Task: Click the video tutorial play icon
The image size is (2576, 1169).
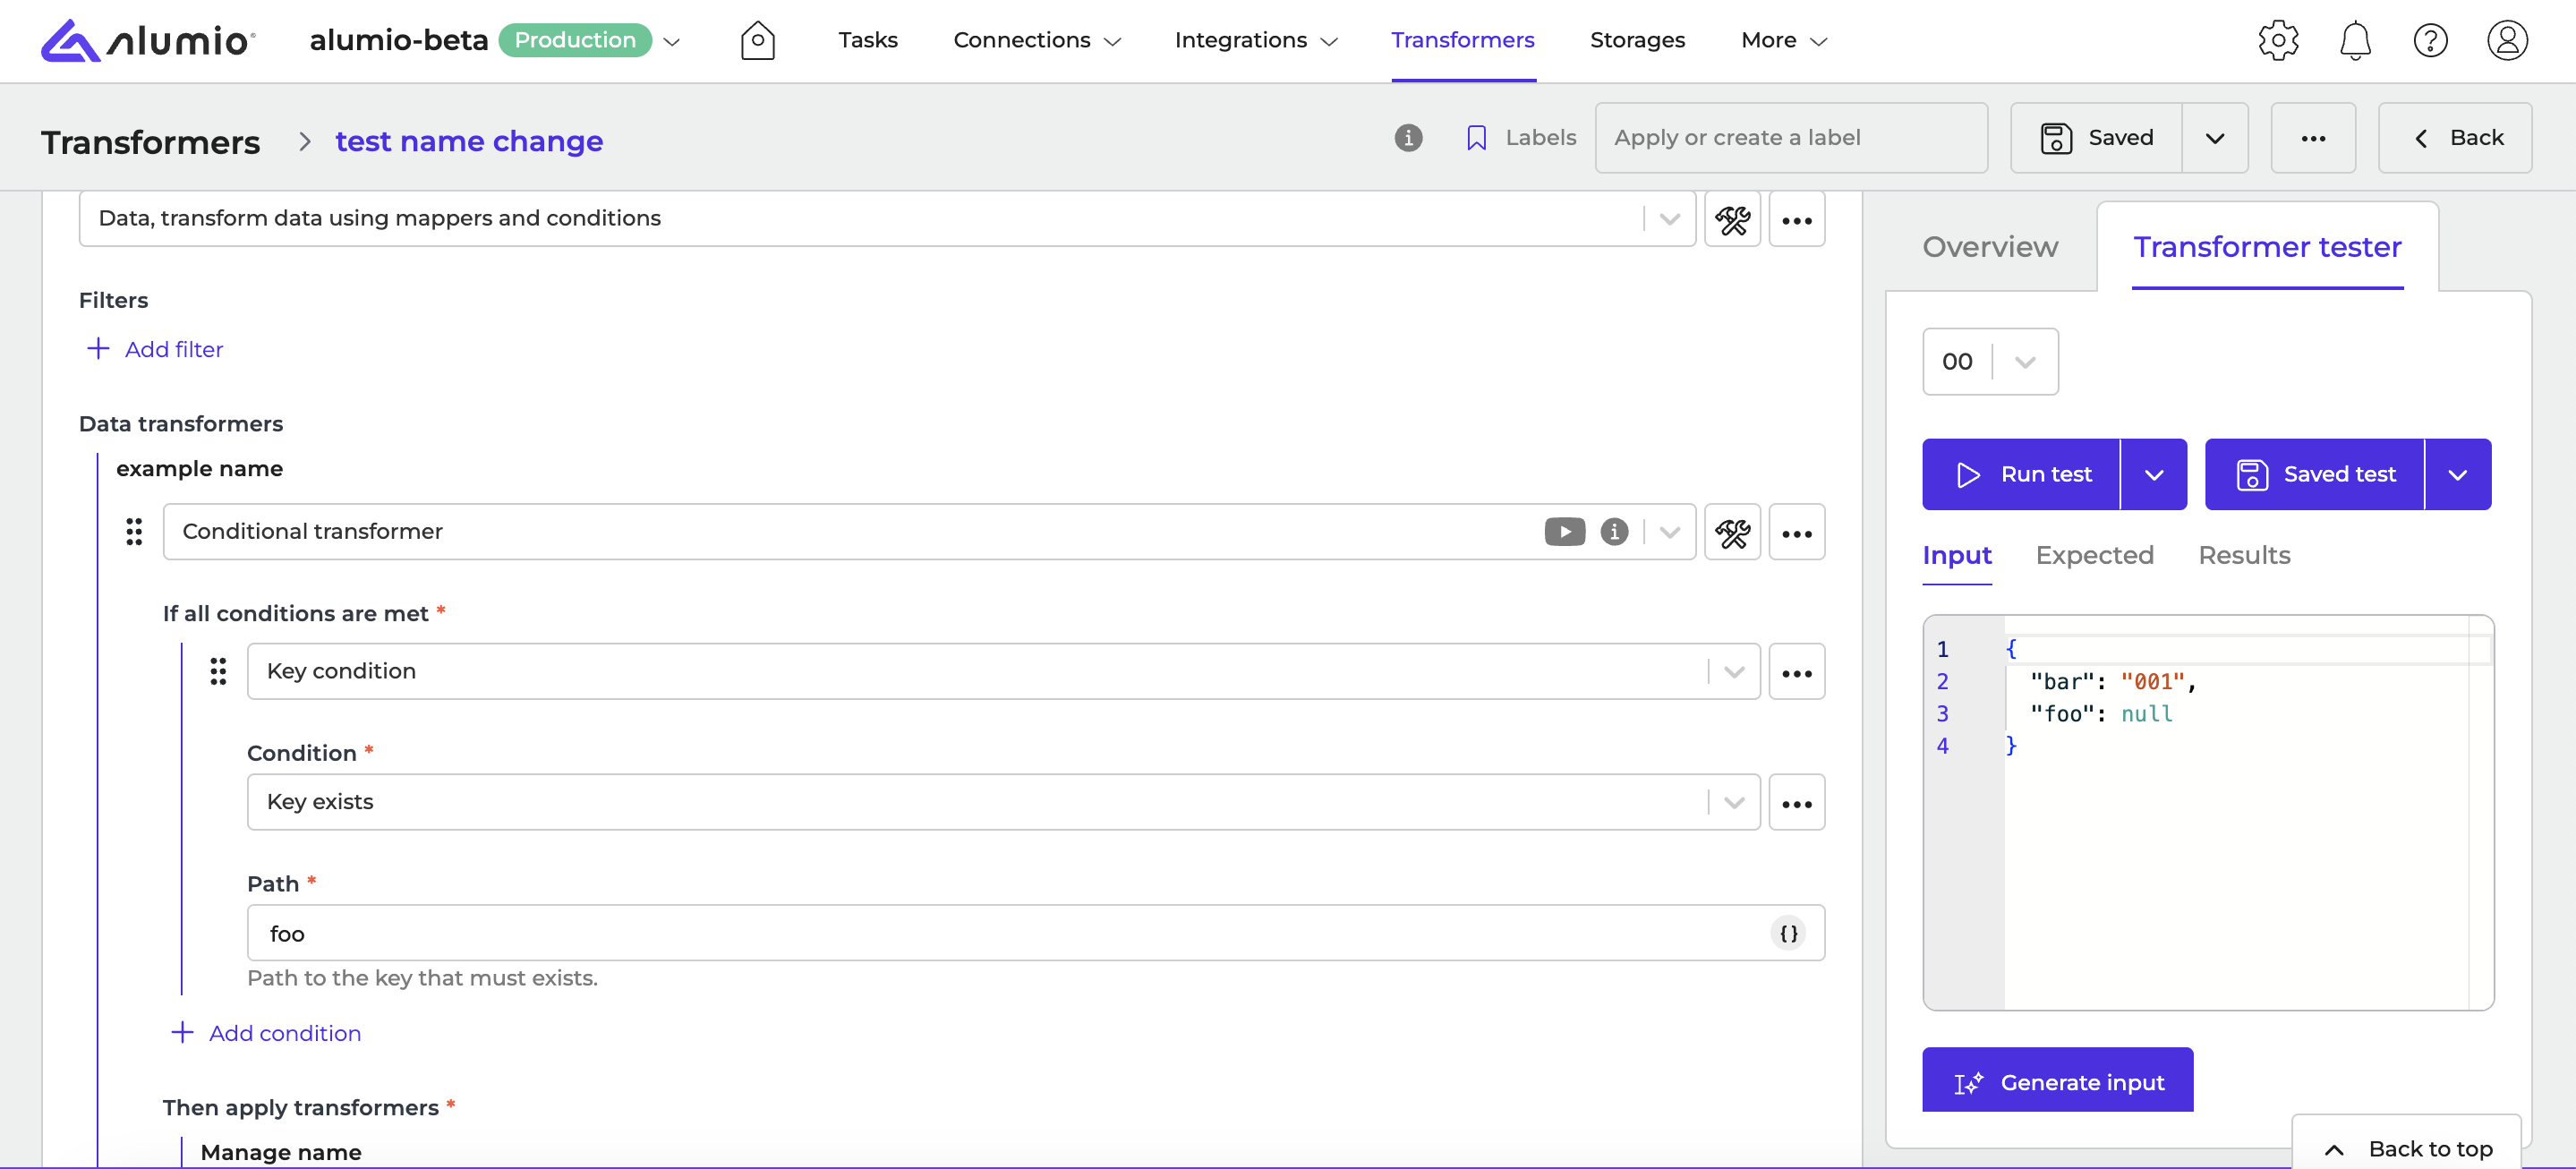Action: (1564, 531)
